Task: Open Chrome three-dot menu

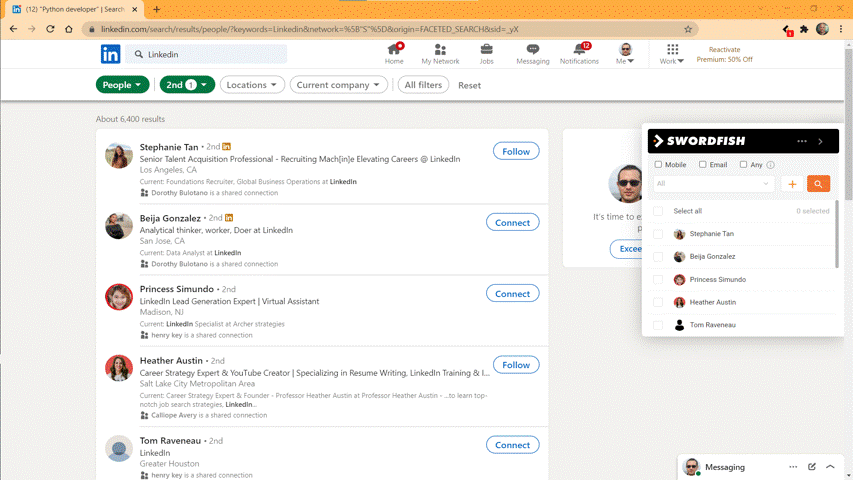Action: coord(841,29)
